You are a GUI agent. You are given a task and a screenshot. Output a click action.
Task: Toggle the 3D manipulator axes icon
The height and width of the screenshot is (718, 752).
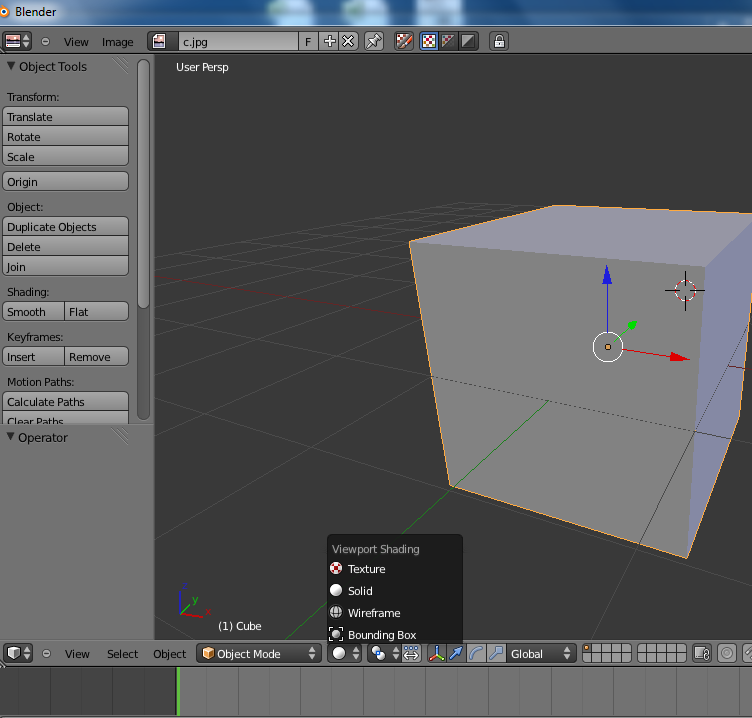(x=437, y=653)
